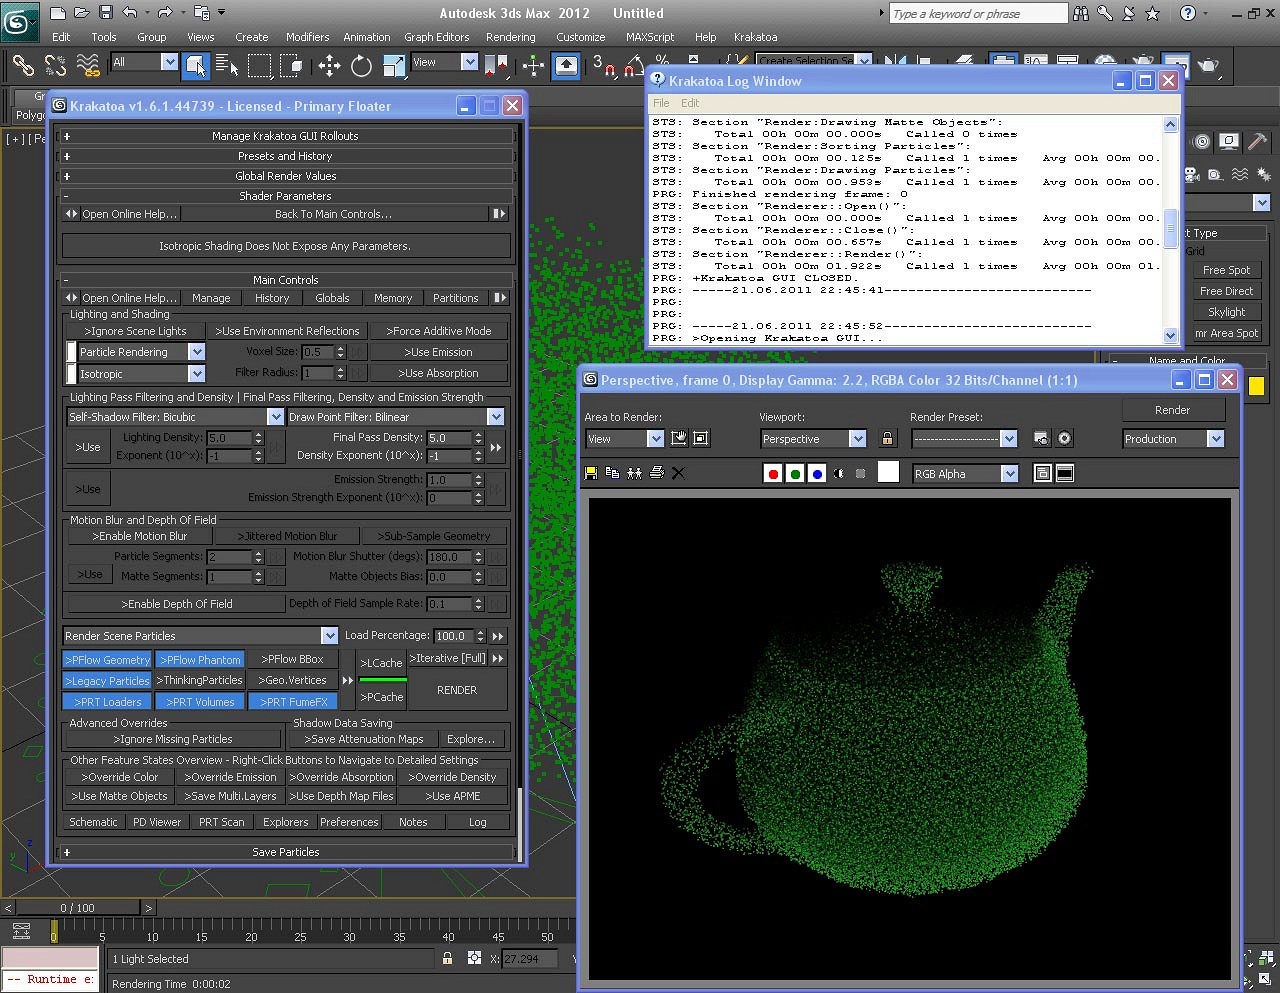This screenshot has height=993, width=1280.
Task: Toggle the Lock to Viewport padlock
Action: (x=887, y=438)
